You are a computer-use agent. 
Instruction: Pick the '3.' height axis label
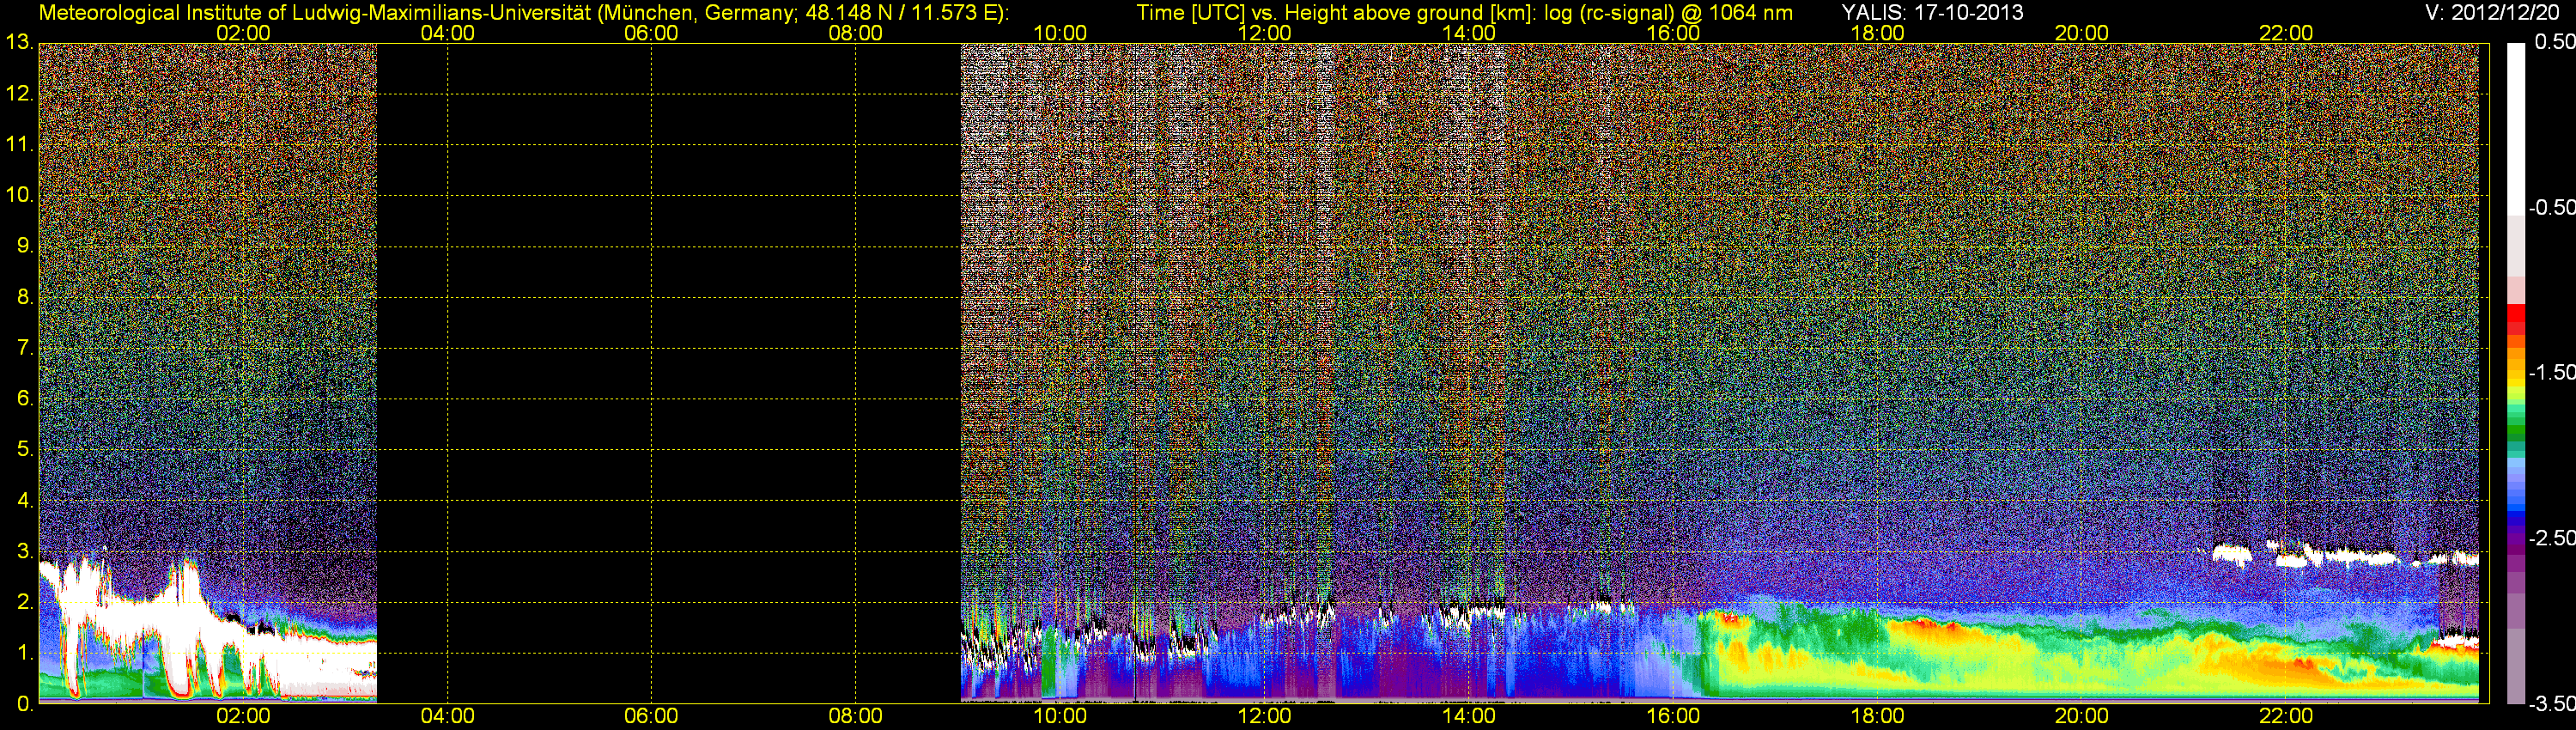pos(24,551)
